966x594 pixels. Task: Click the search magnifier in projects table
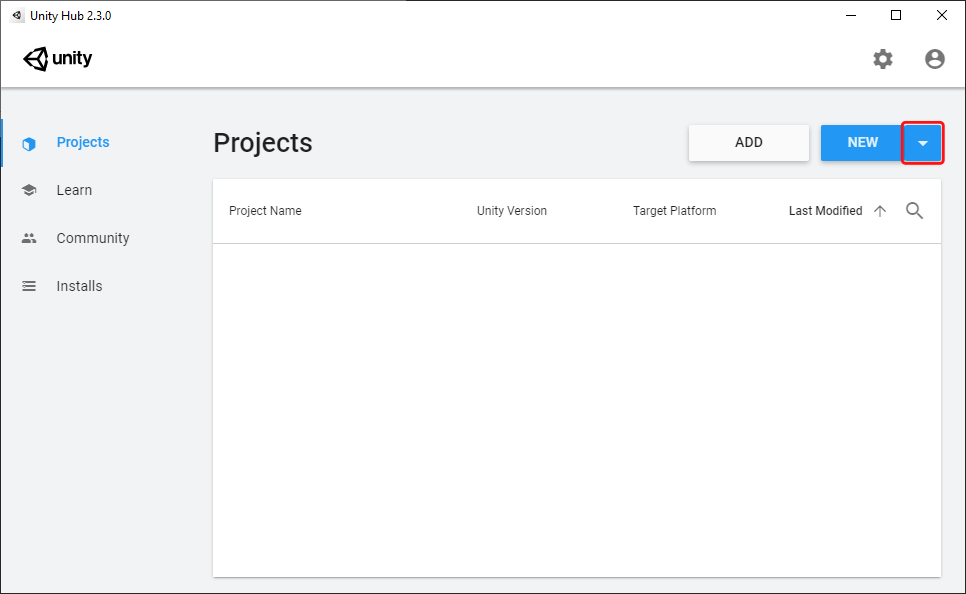914,211
